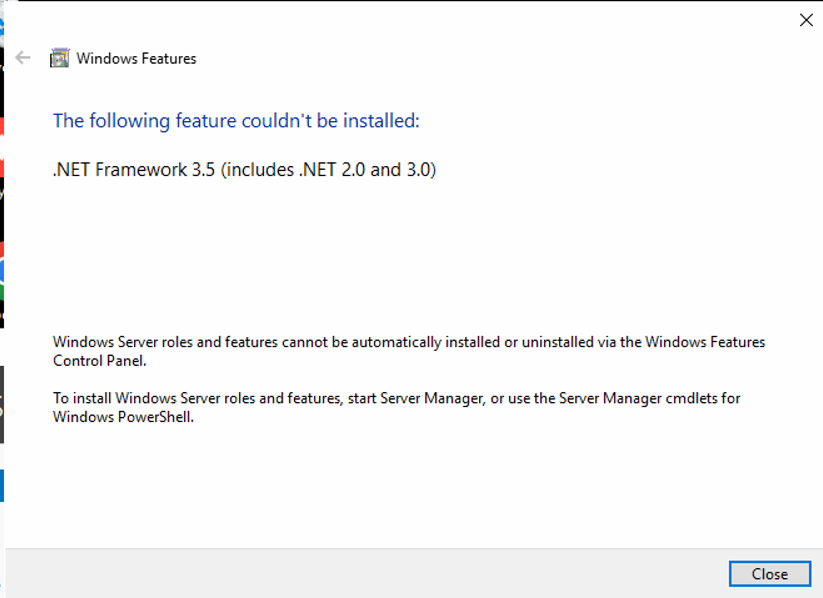823x598 pixels.
Task: Click the blank white area below the feature name
Action: click(x=400, y=250)
